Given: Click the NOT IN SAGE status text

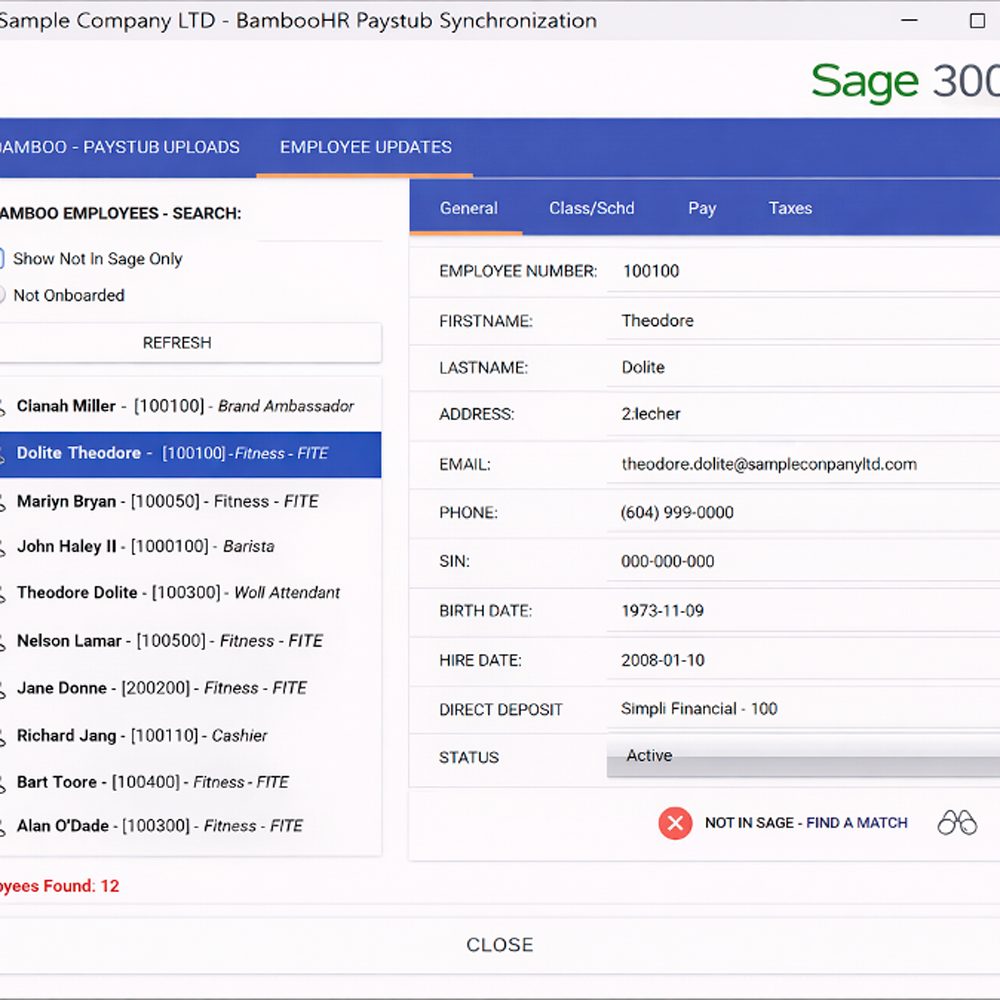Looking at the screenshot, I should pos(749,823).
